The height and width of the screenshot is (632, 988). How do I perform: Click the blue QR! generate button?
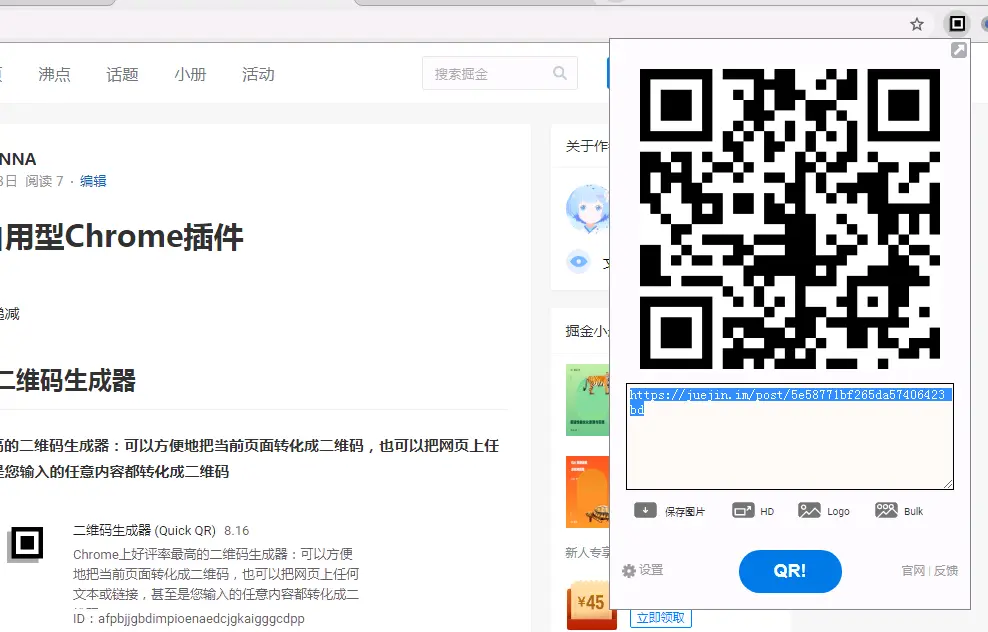(790, 572)
